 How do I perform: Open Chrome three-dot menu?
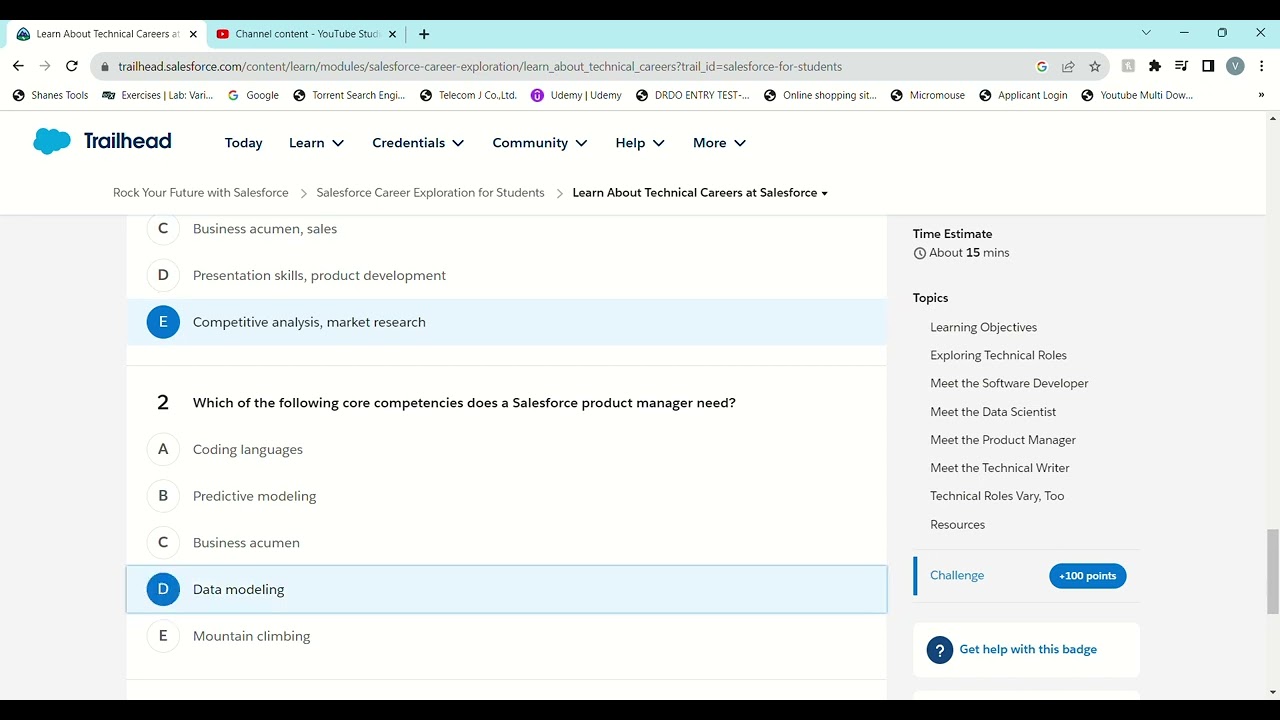pyautogui.click(x=1262, y=66)
